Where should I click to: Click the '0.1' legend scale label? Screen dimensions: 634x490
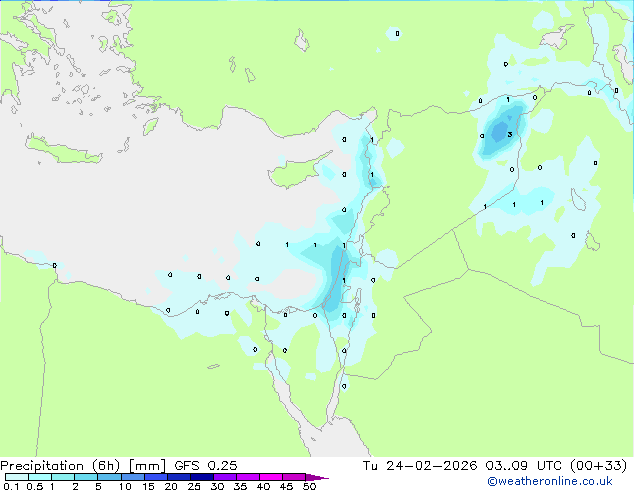[x=11, y=486]
